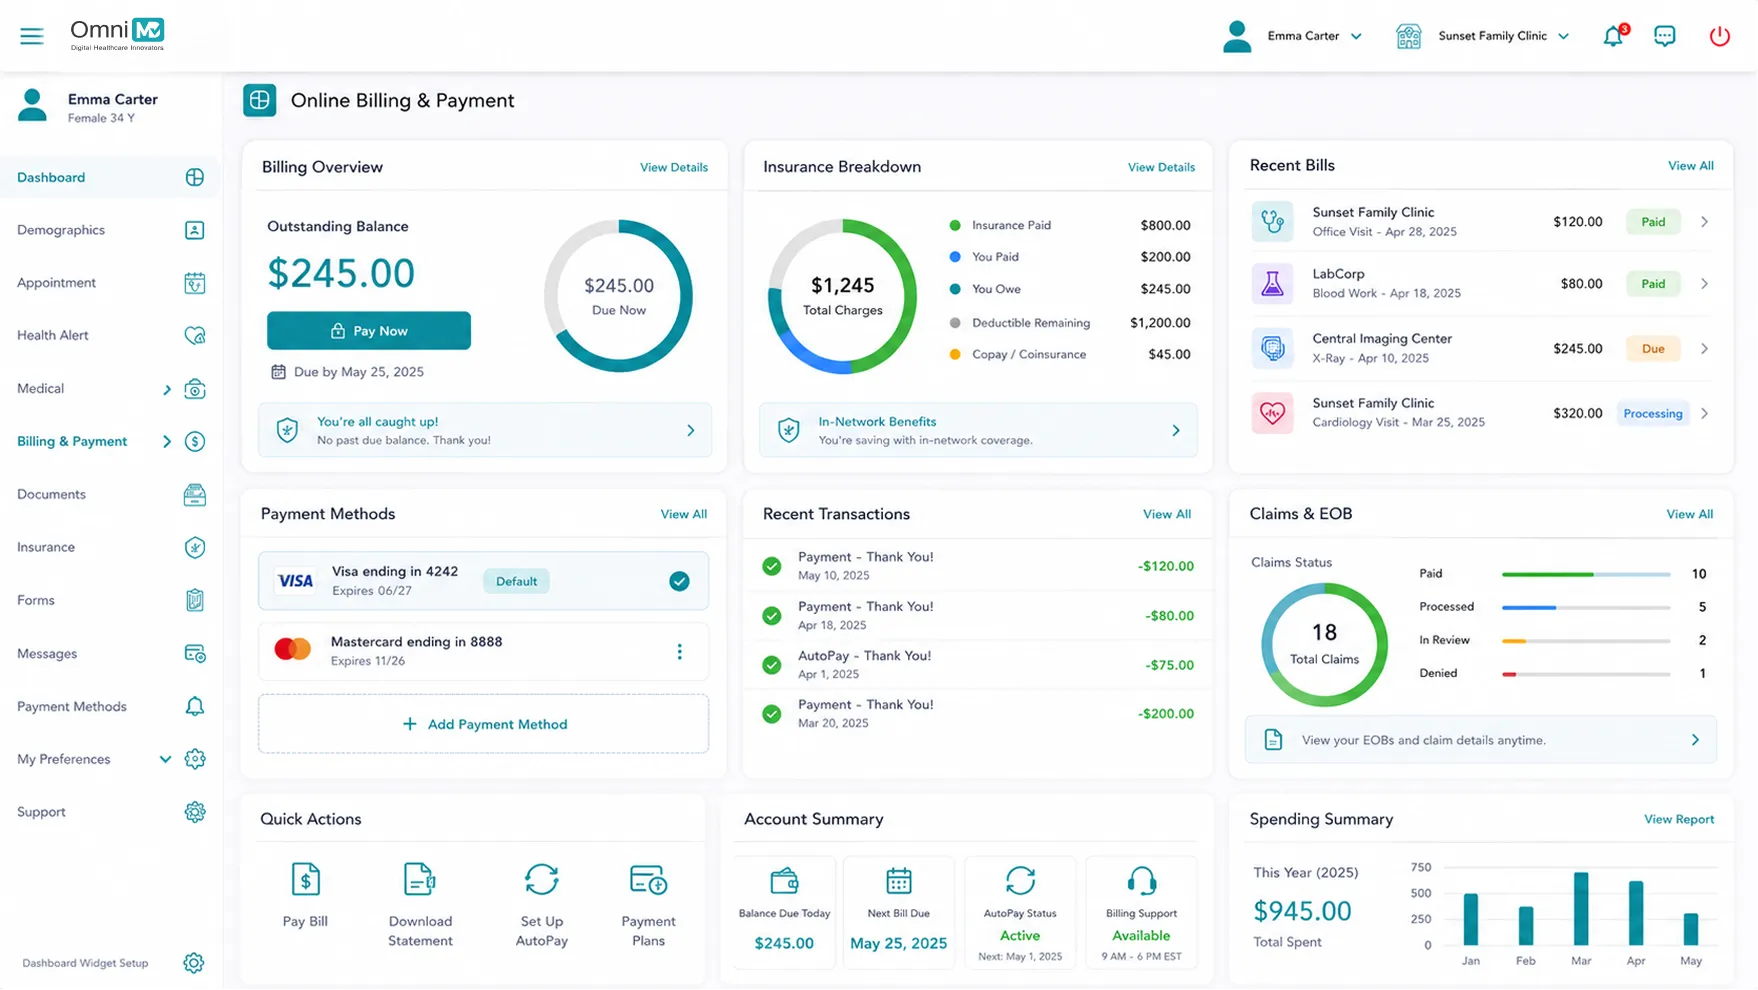
Task: Click the Demographics sidebar icon
Action: (195, 230)
